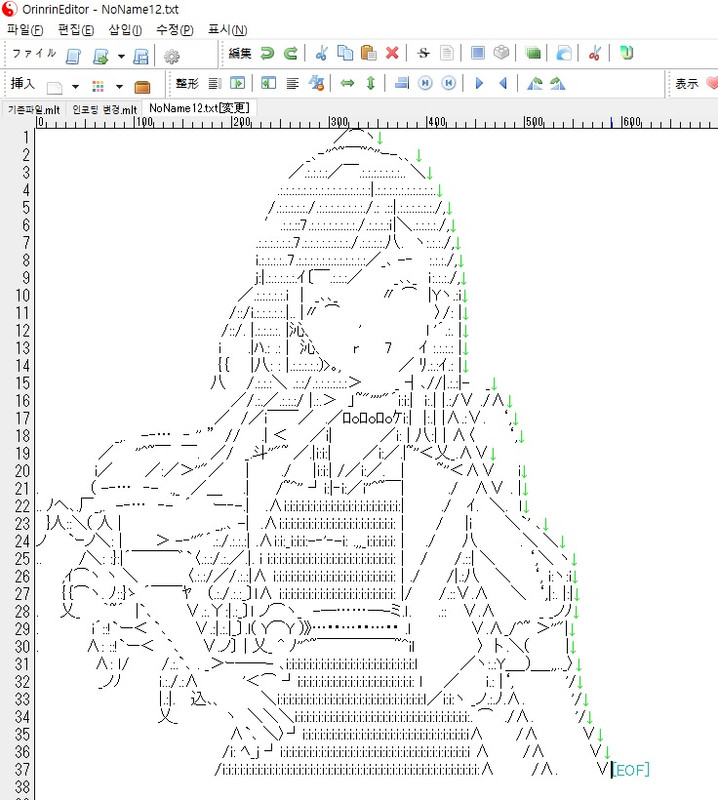
Task: Click the open file icon with green arrow
Action: click(x=101, y=56)
